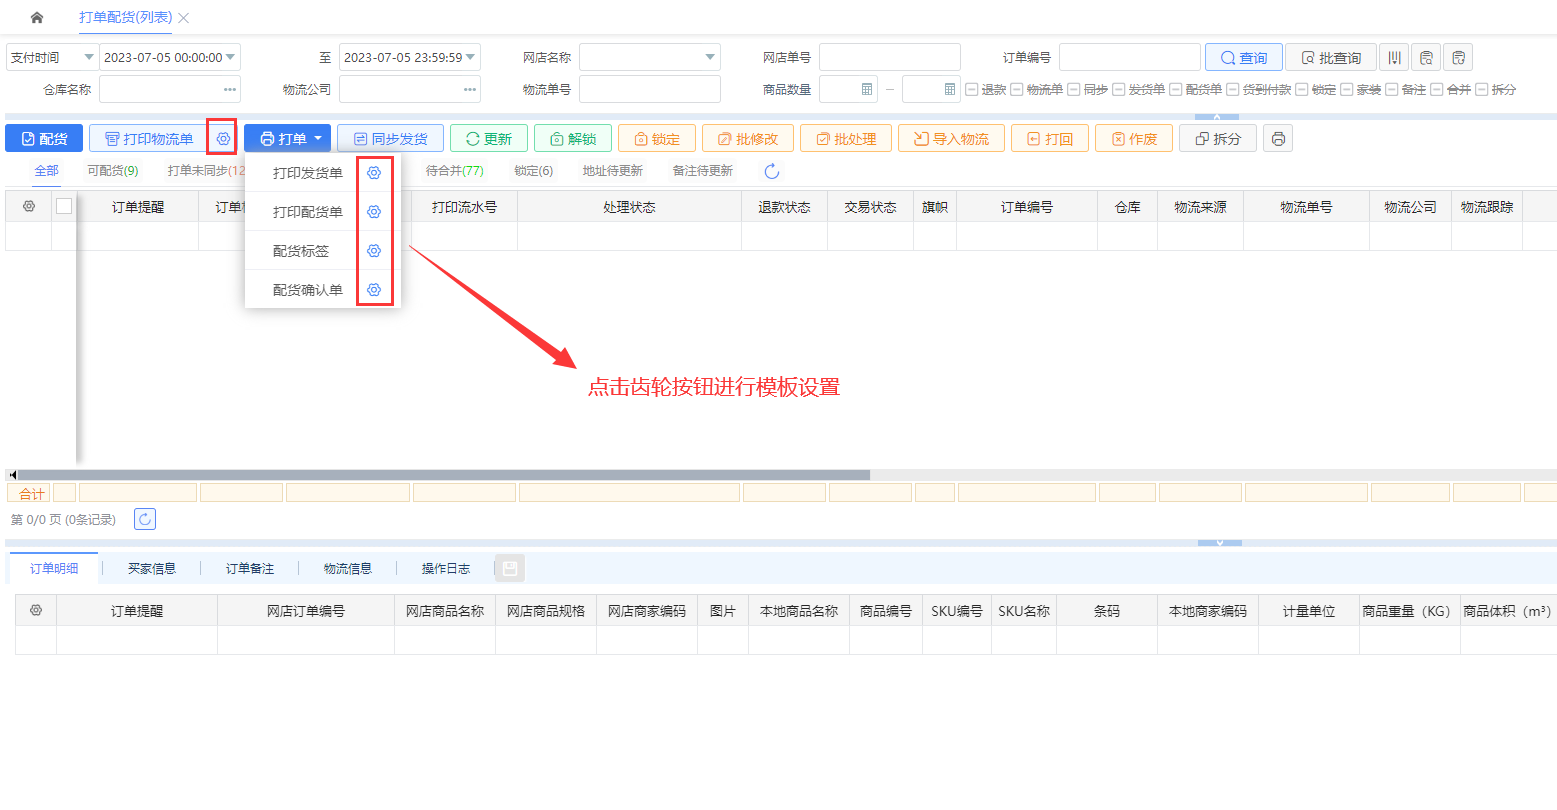The height and width of the screenshot is (810, 1557).
Task: Open template settings gear for 打印配货单
Action: click(374, 212)
